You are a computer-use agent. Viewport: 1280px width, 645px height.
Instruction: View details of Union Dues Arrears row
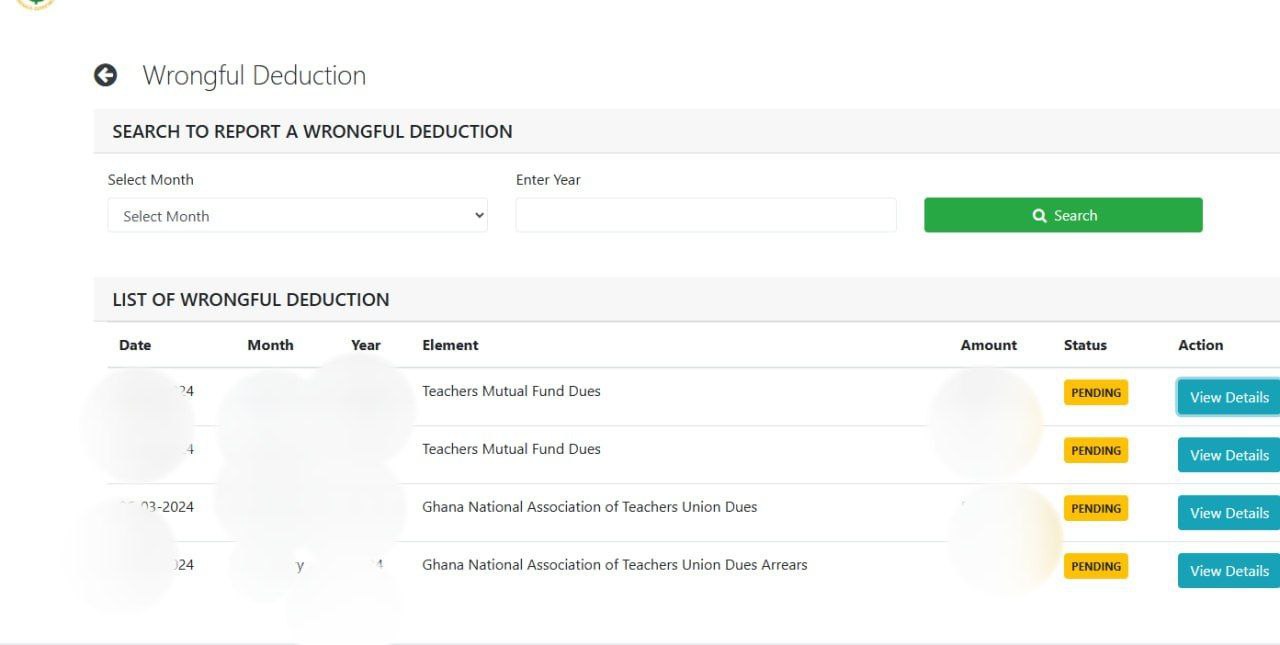coord(1229,571)
